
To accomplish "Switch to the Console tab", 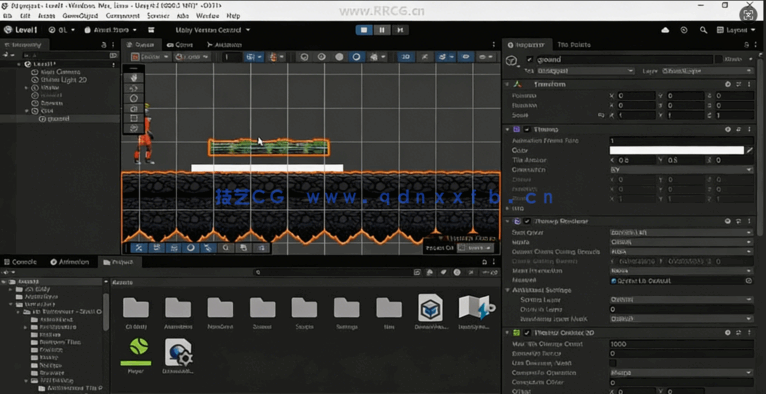I will click(x=21, y=262).
